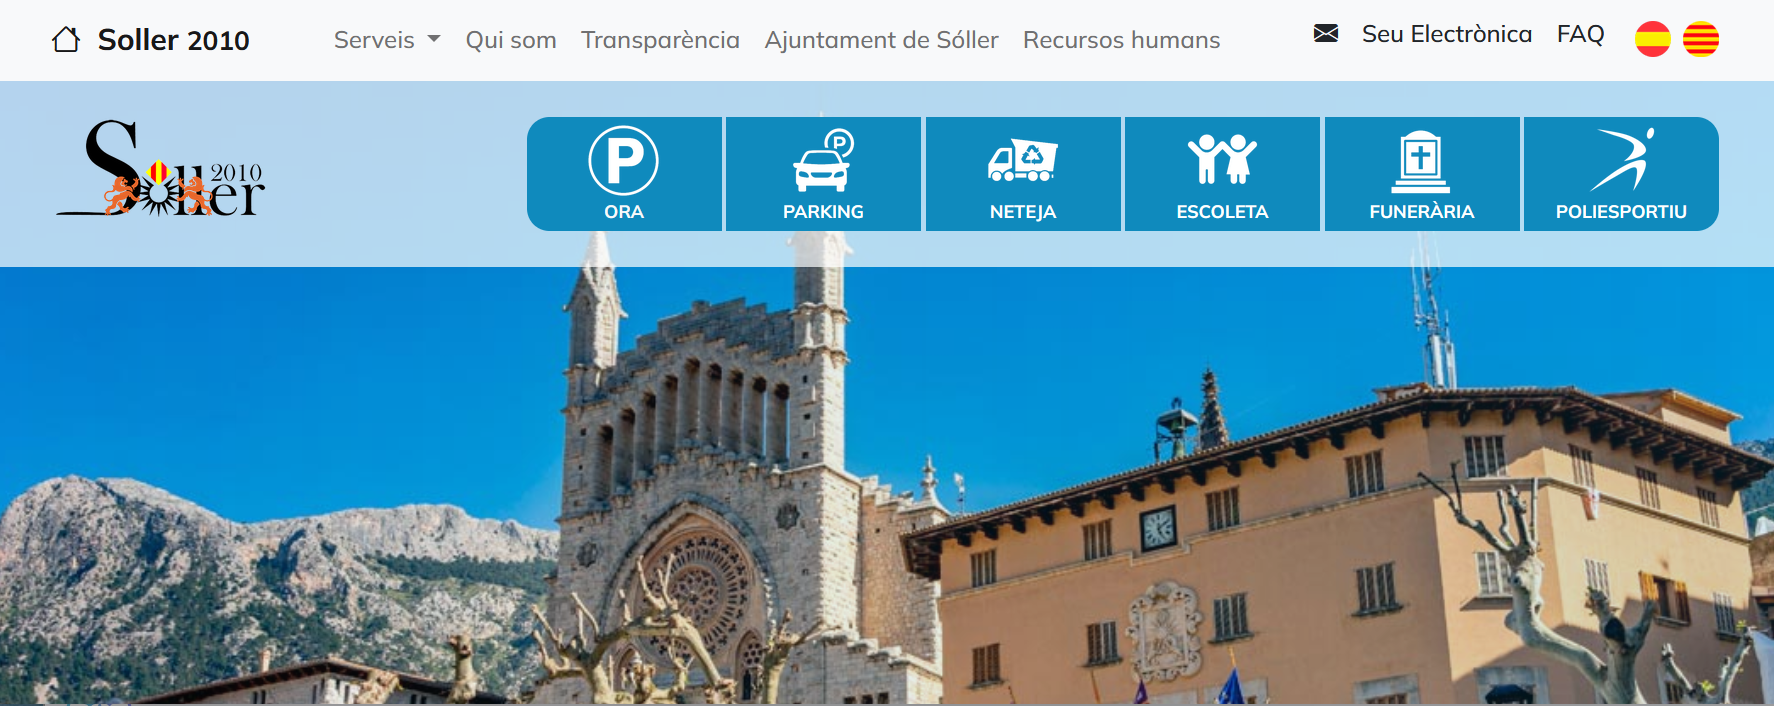
Task: Open the Ajuntament de Sóller link
Action: point(882,40)
